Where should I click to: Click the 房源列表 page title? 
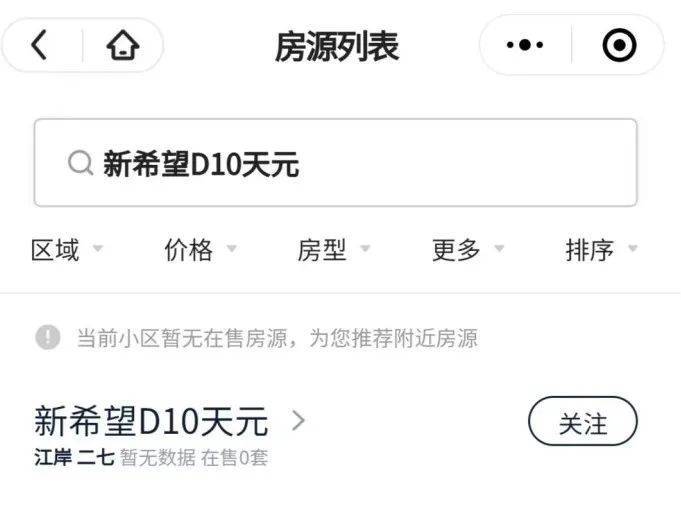[337, 46]
